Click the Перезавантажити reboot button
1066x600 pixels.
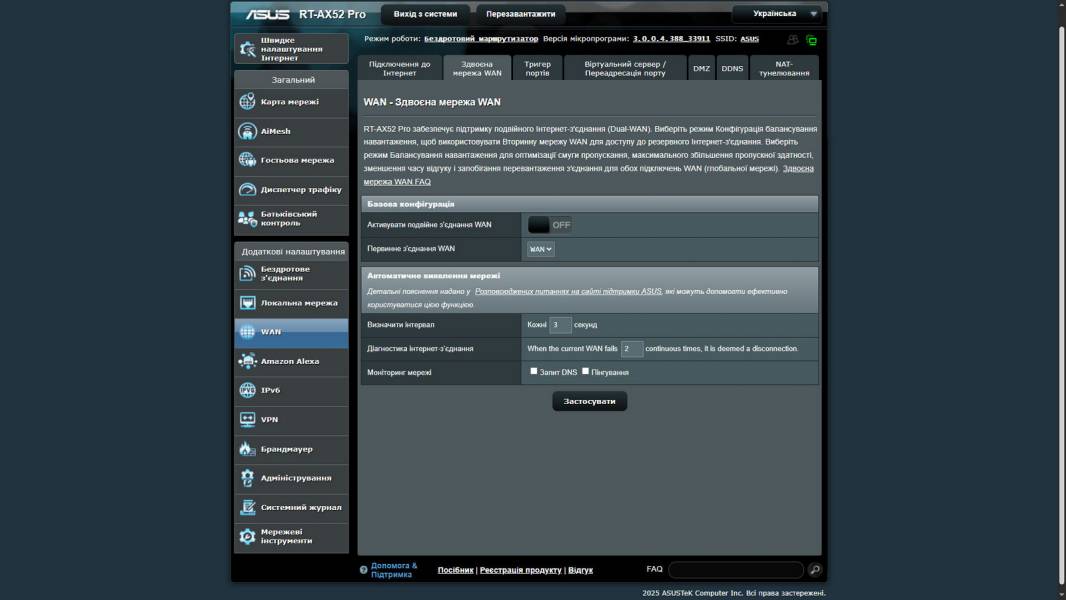coord(520,14)
